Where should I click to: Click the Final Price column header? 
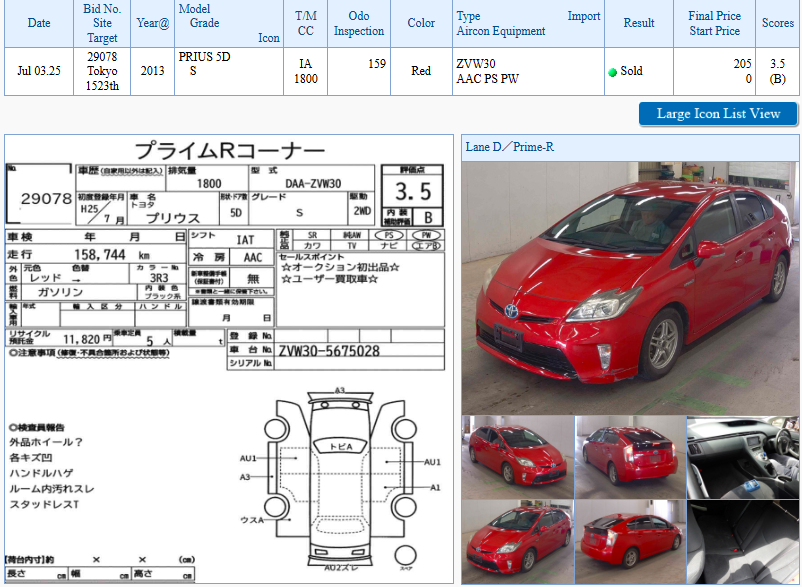(714, 23)
